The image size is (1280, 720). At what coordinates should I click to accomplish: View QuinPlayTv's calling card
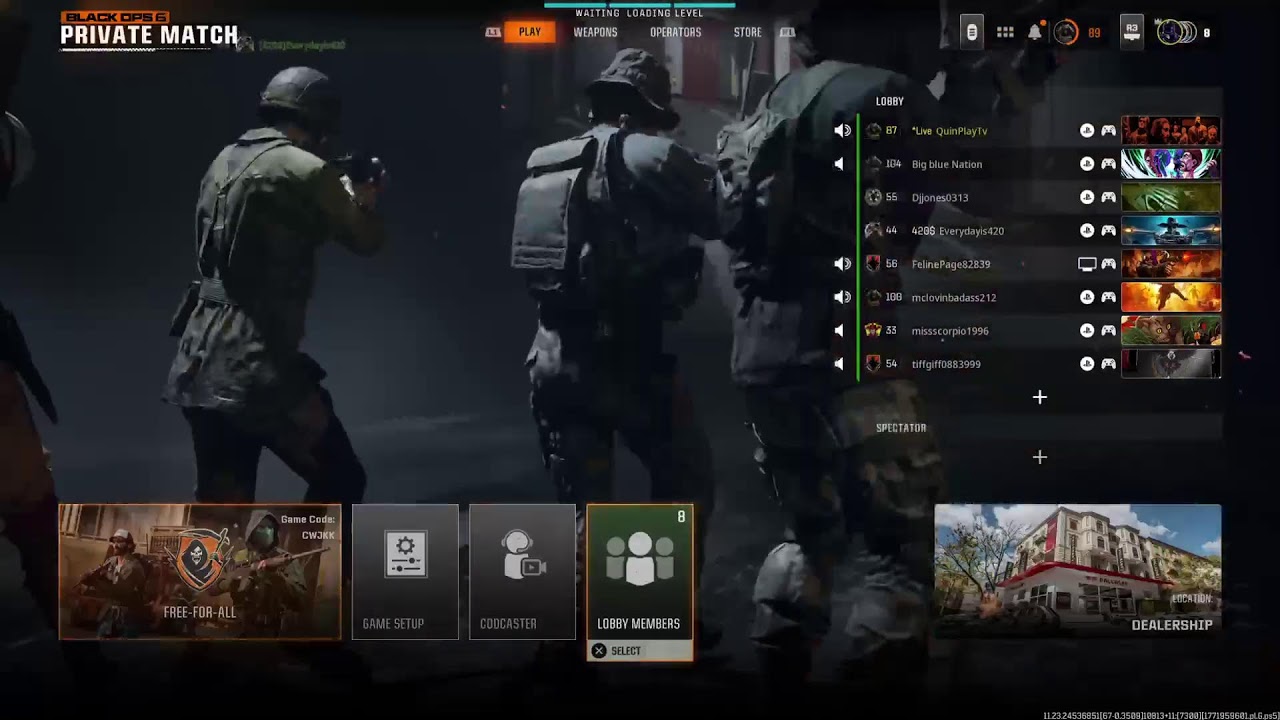point(1171,130)
